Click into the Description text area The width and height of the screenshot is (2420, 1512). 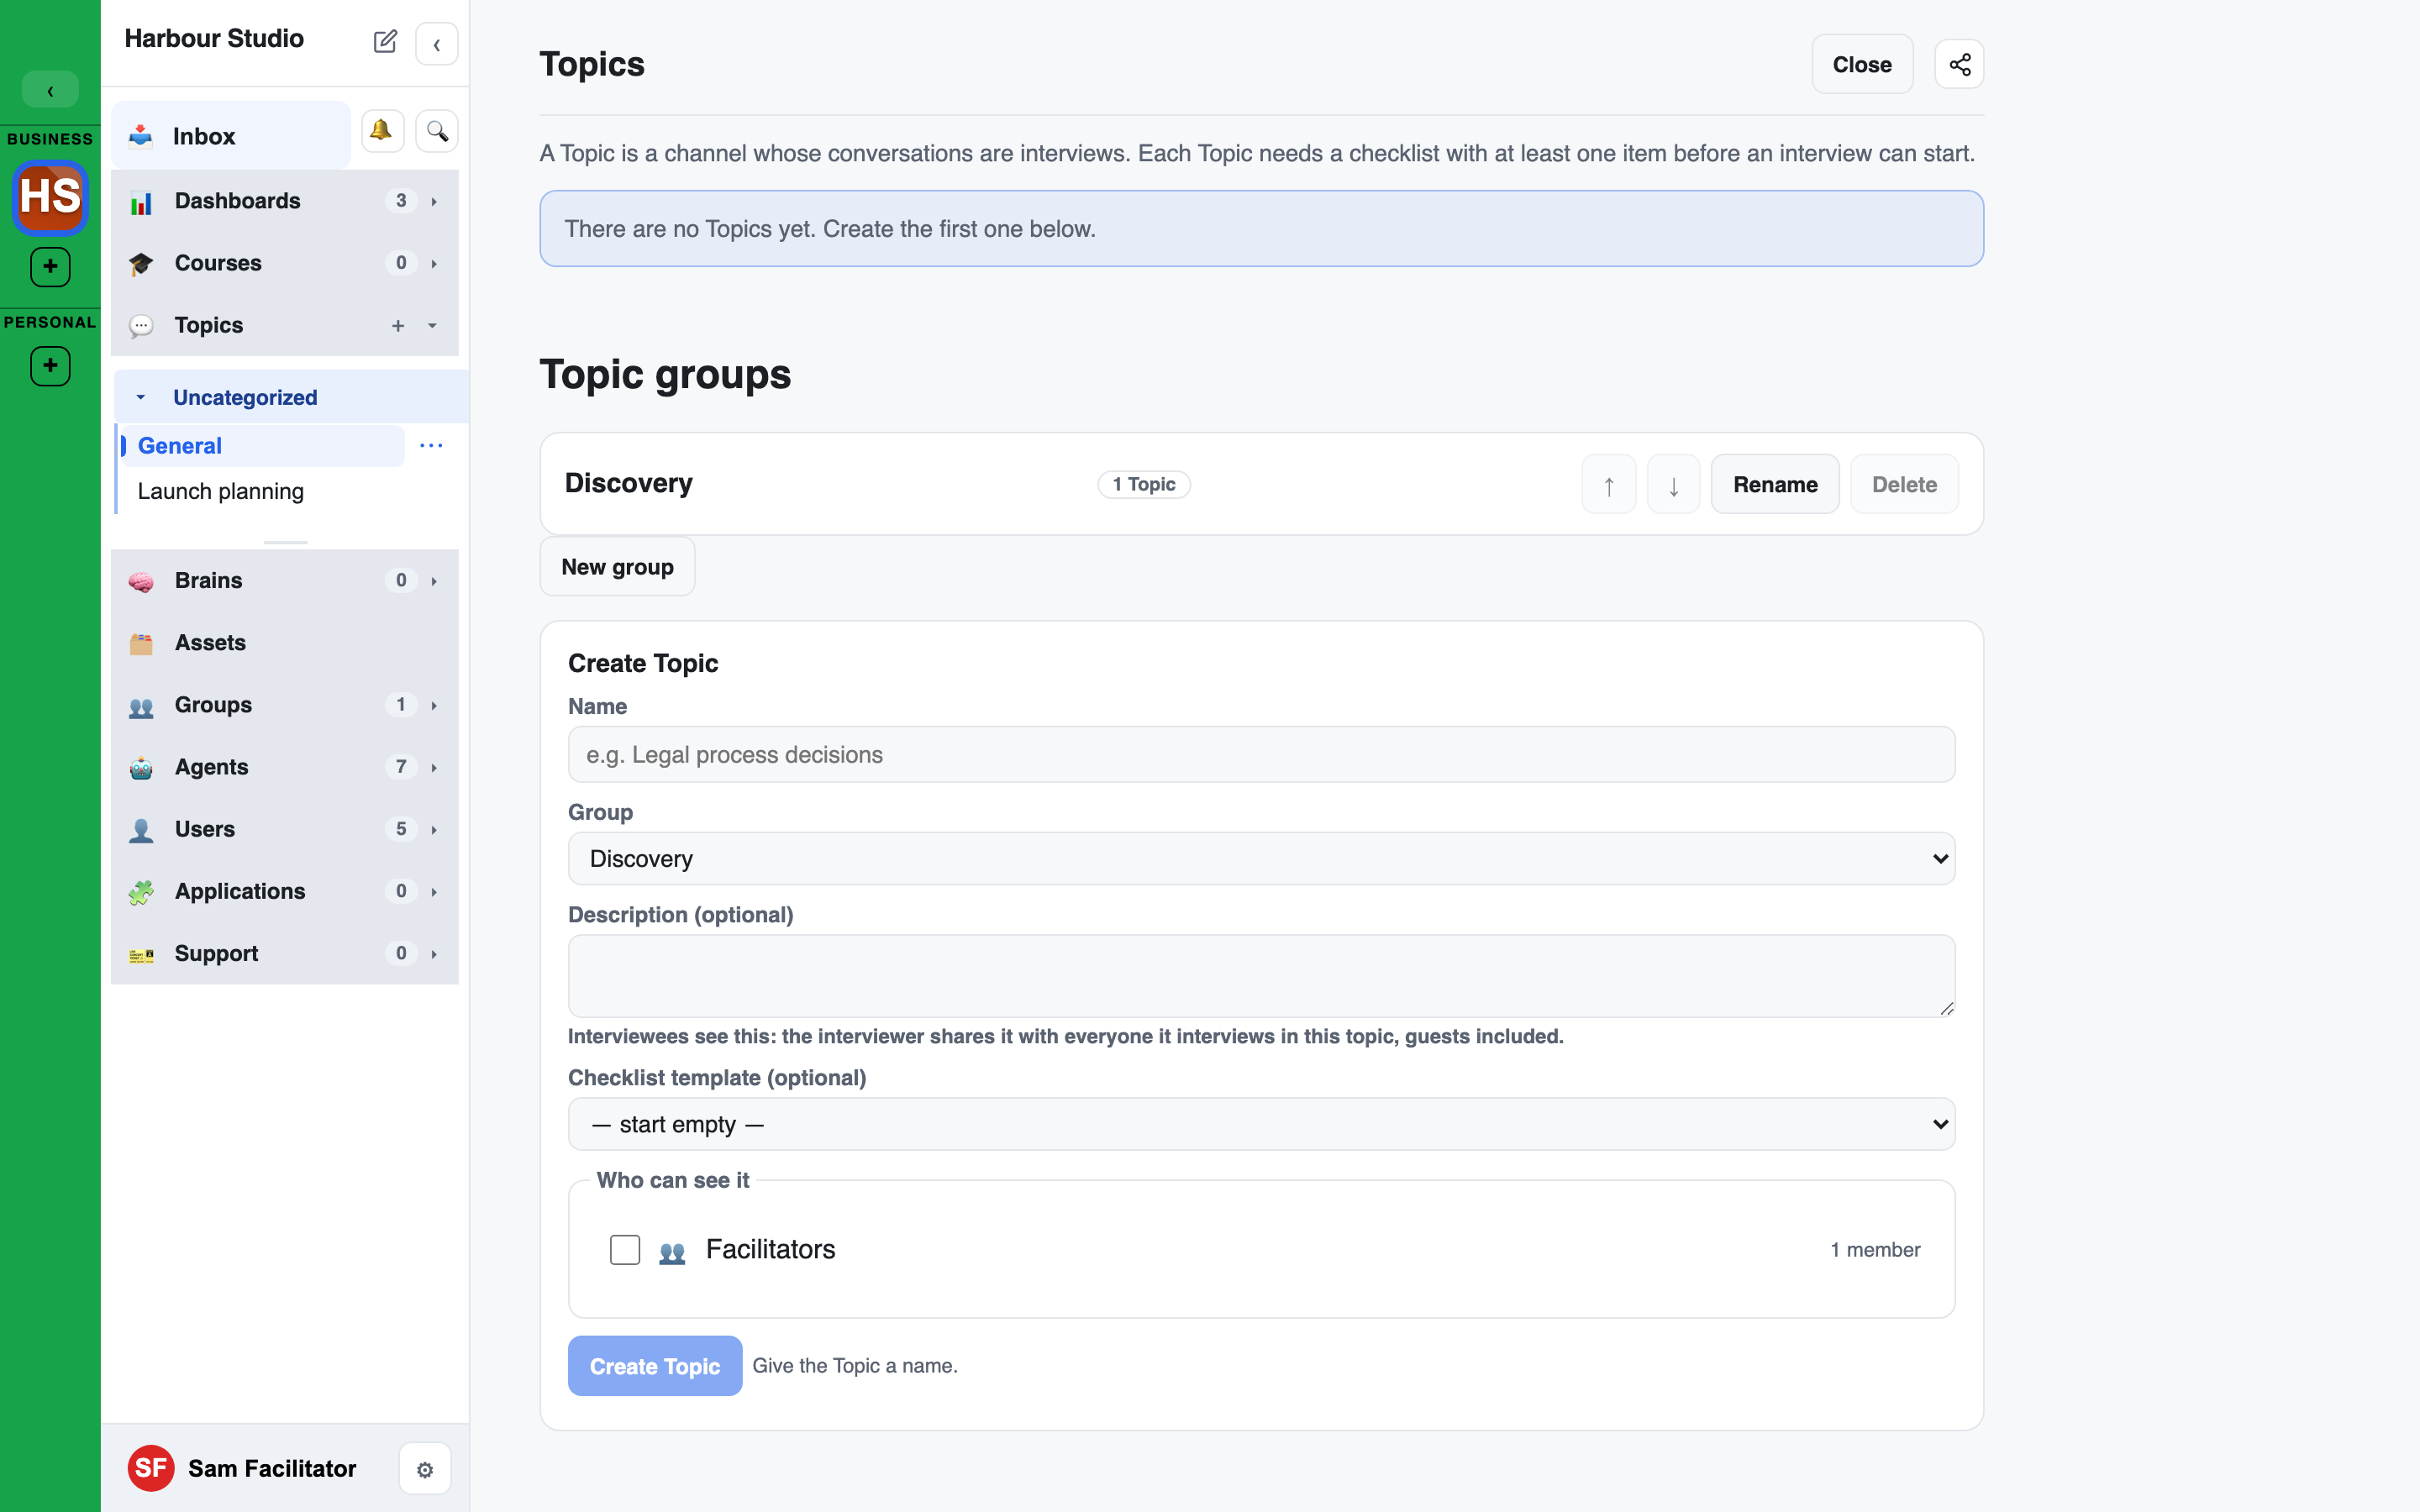click(x=1261, y=977)
